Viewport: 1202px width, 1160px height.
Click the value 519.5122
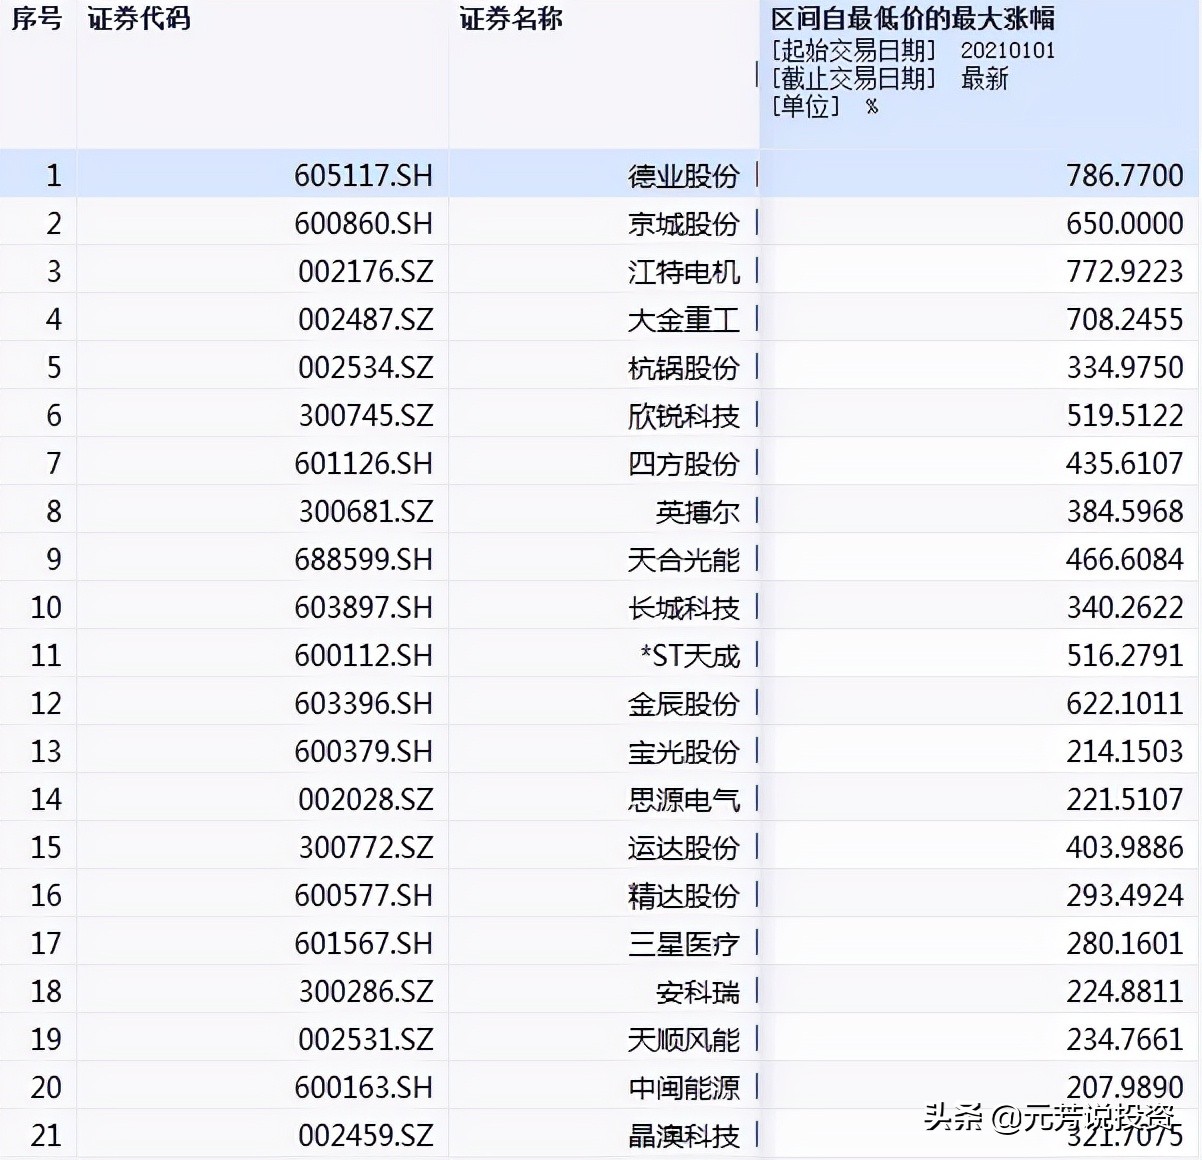tap(1125, 416)
